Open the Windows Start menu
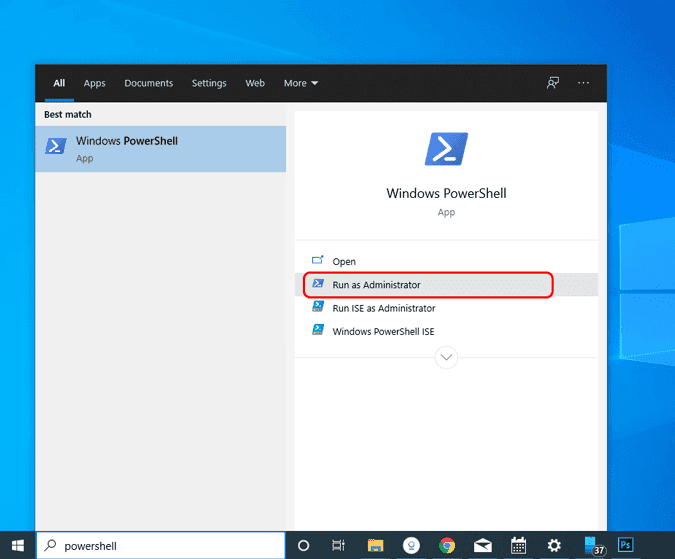 point(18,546)
